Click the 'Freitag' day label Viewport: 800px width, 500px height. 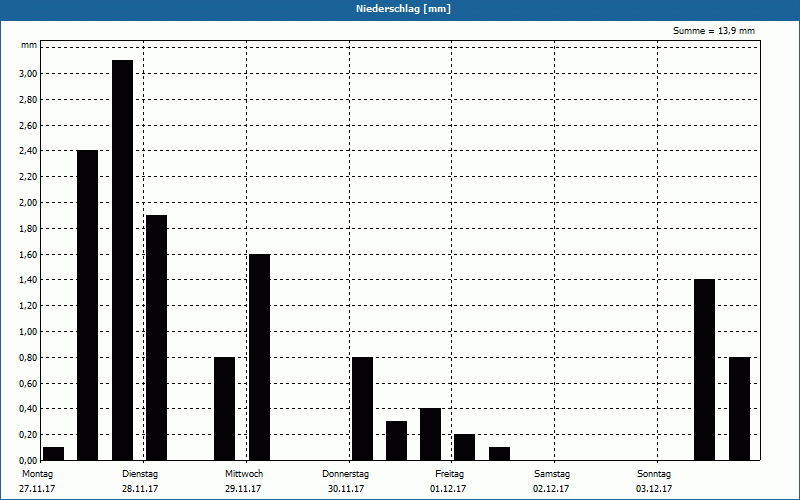click(449, 474)
